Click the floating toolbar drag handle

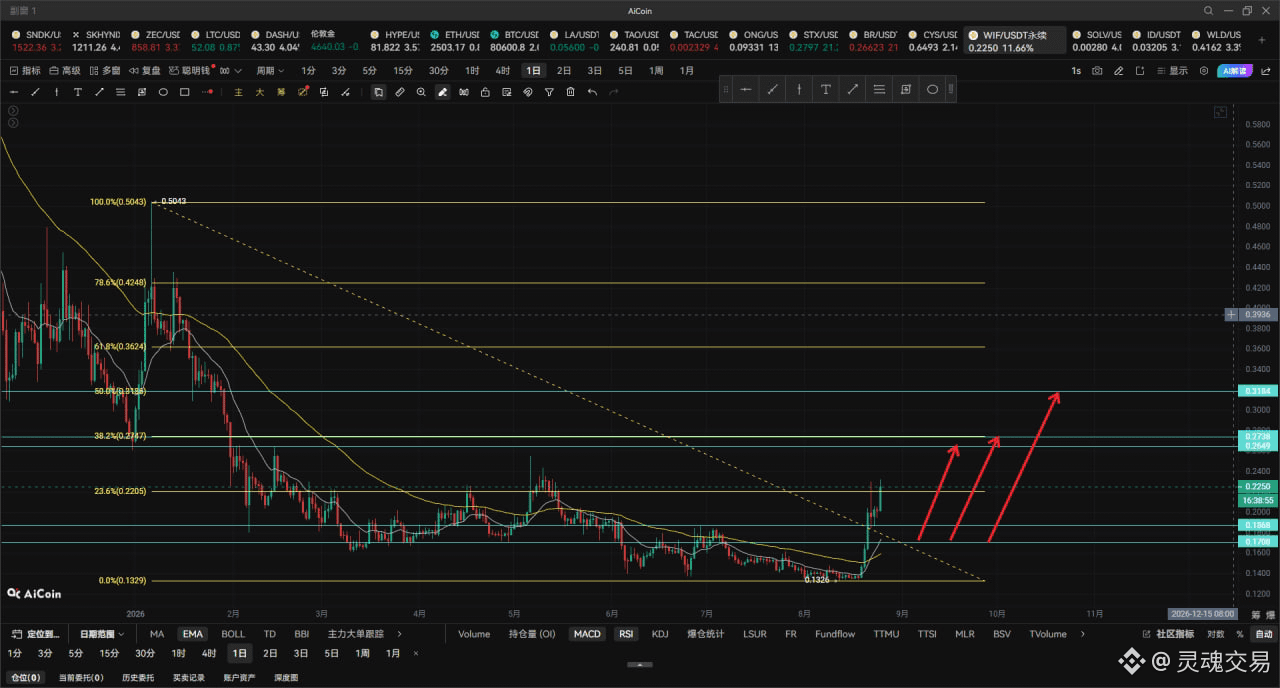point(726,89)
